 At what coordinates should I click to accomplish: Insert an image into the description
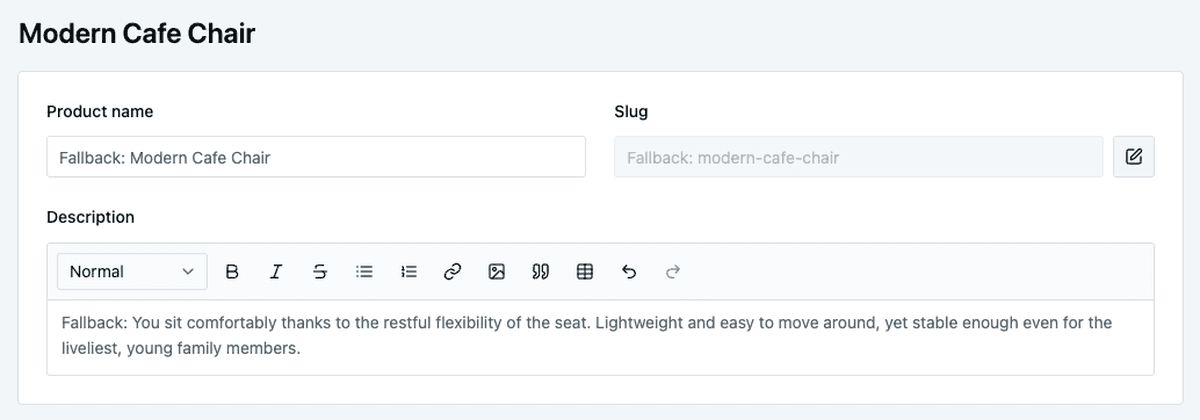tap(496, 272)
